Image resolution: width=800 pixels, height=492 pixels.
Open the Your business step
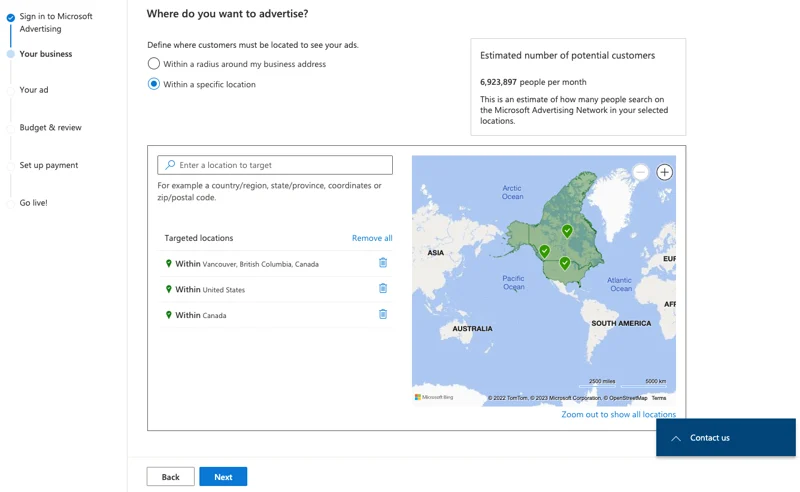pos(46,54)
